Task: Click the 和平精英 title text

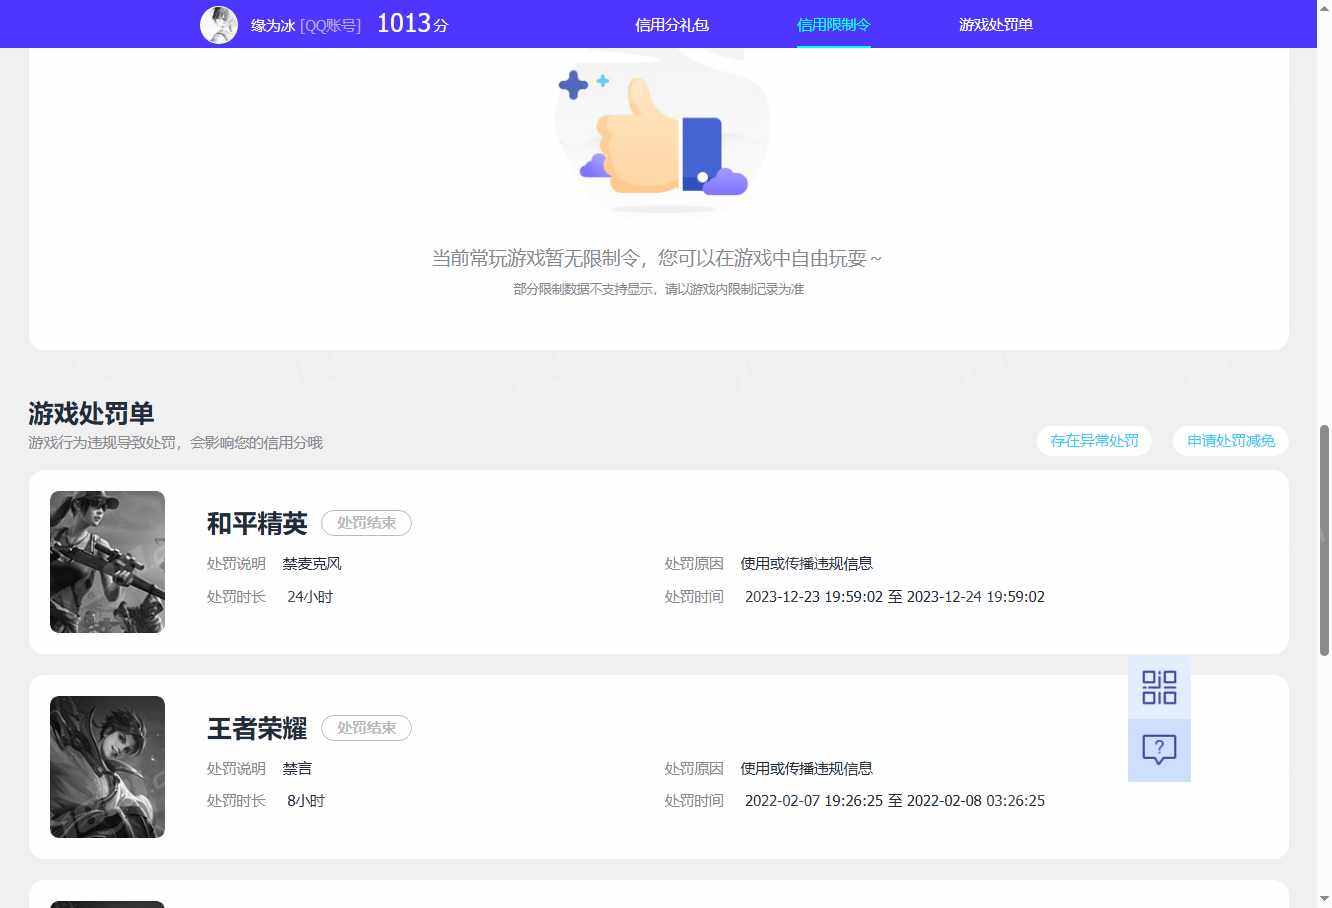Action: (257, 524)
